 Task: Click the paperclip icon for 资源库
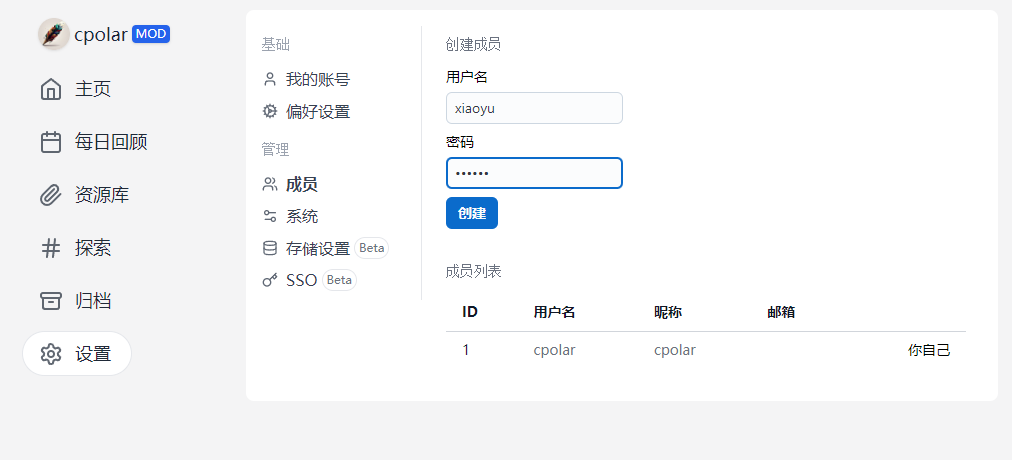(x=51, y=195)
